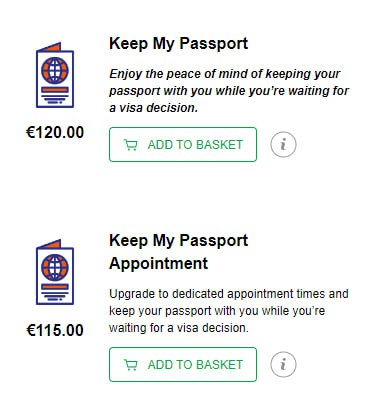Image resolution: width=376 pixels, height=409 pixels.
Task: Click the cart icon in second basket button
Action: 130,365
